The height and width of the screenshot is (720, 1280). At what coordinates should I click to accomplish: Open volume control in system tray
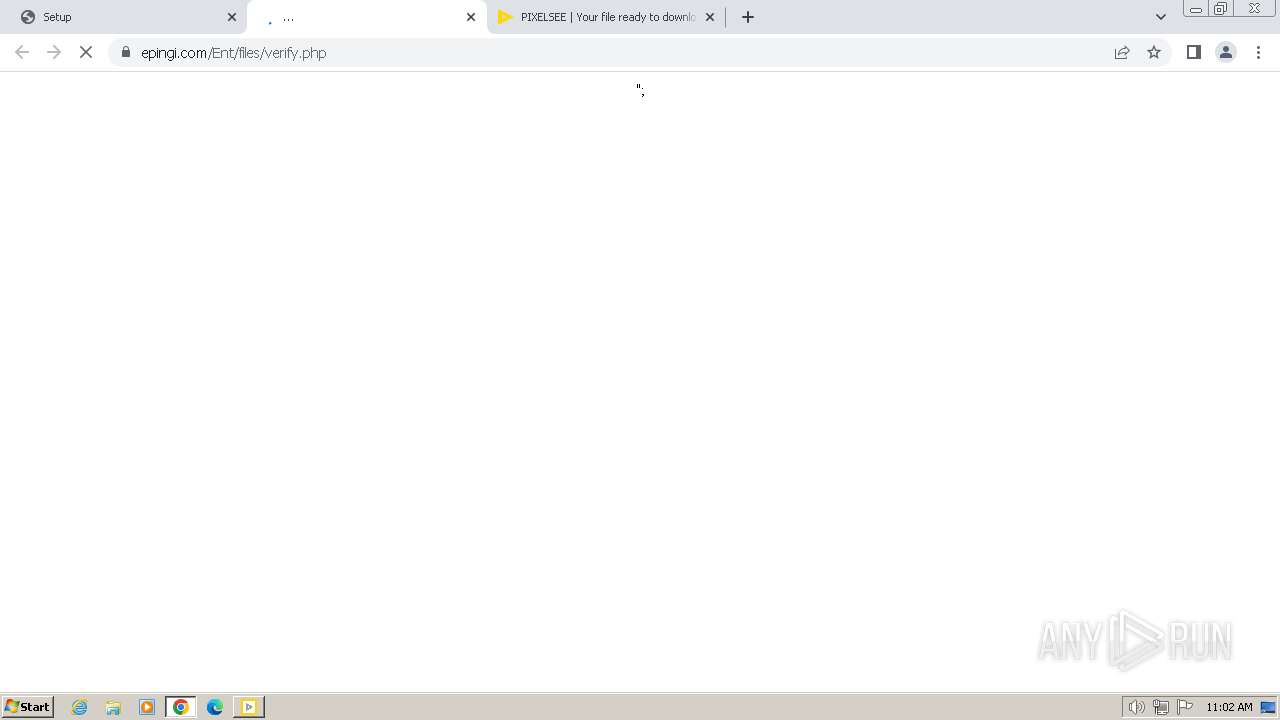1137,707
